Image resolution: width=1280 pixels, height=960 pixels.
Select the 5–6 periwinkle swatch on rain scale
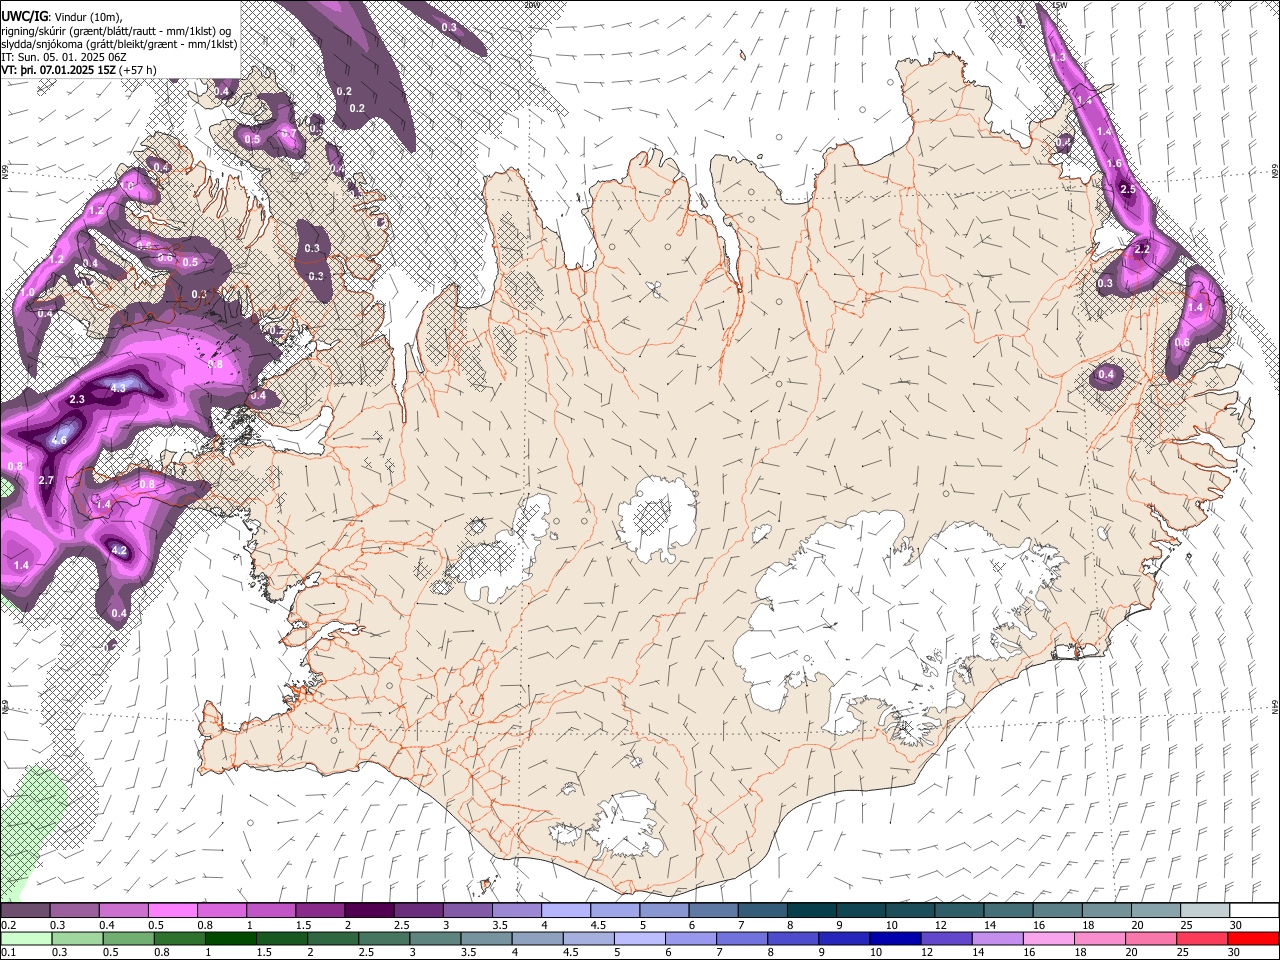641,938
